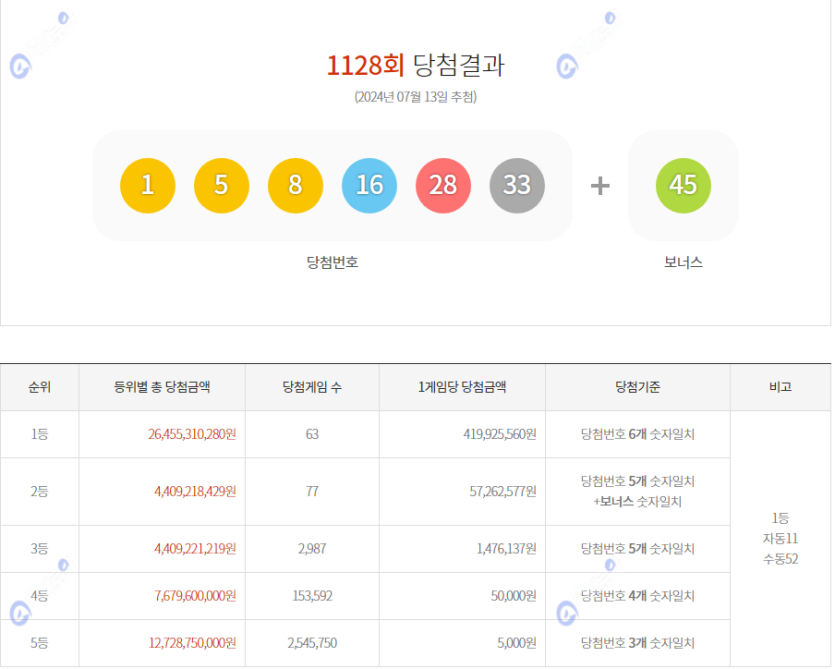Click total prize 12,728,750,000원
This screenshot has height=669, width=835.
click(192, 643)
